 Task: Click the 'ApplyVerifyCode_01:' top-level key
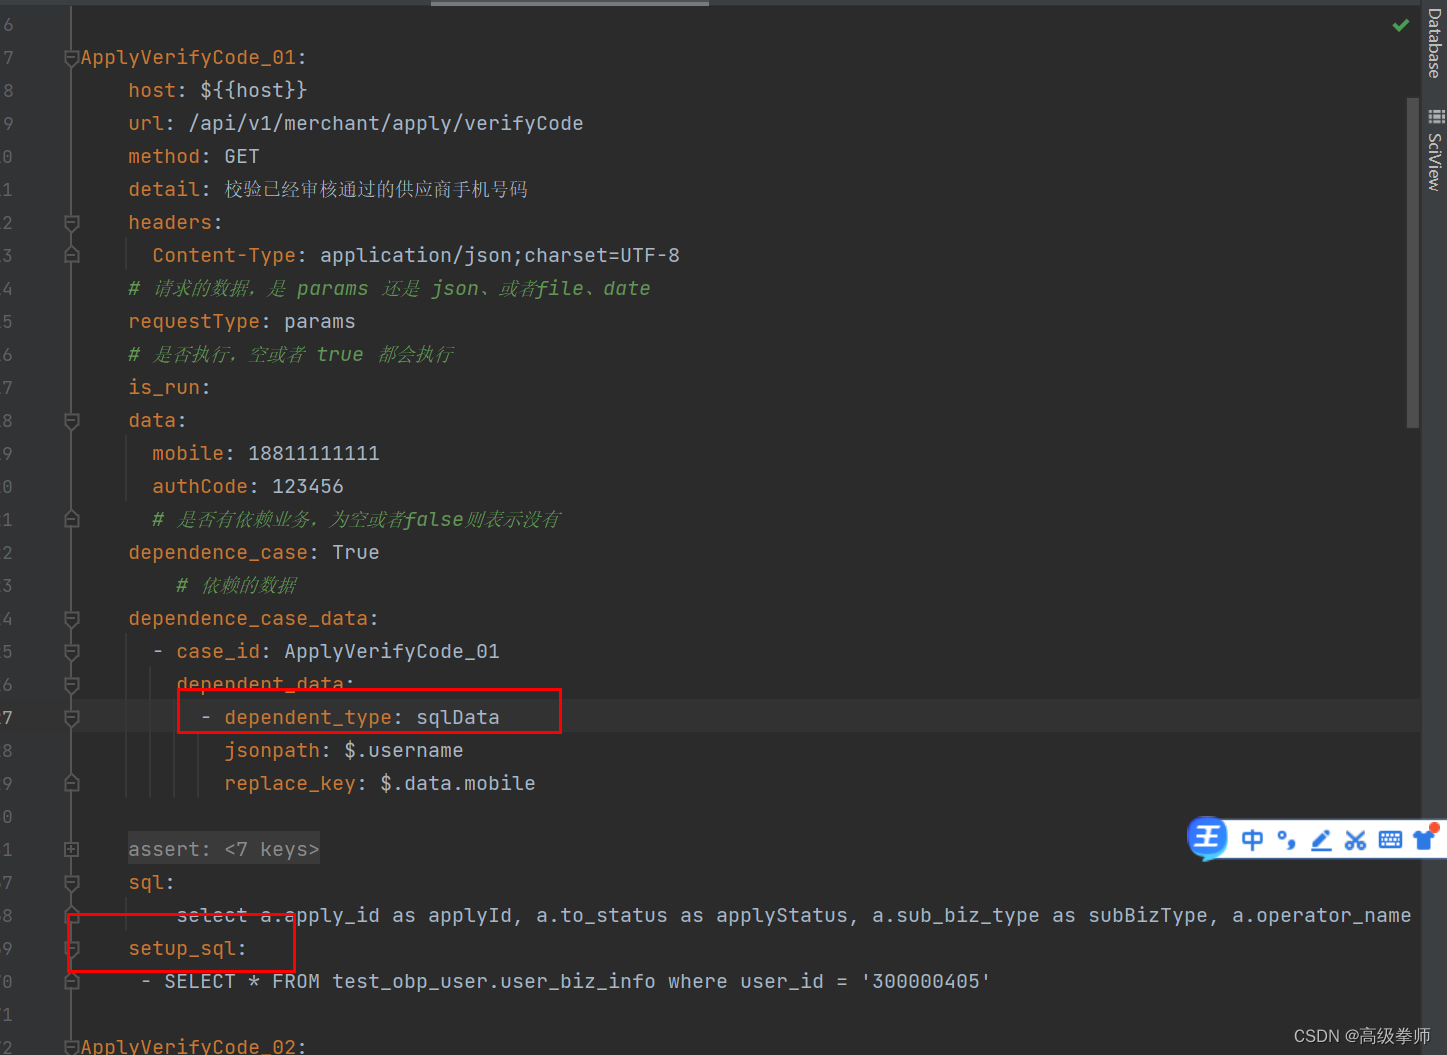click(193, 57)
